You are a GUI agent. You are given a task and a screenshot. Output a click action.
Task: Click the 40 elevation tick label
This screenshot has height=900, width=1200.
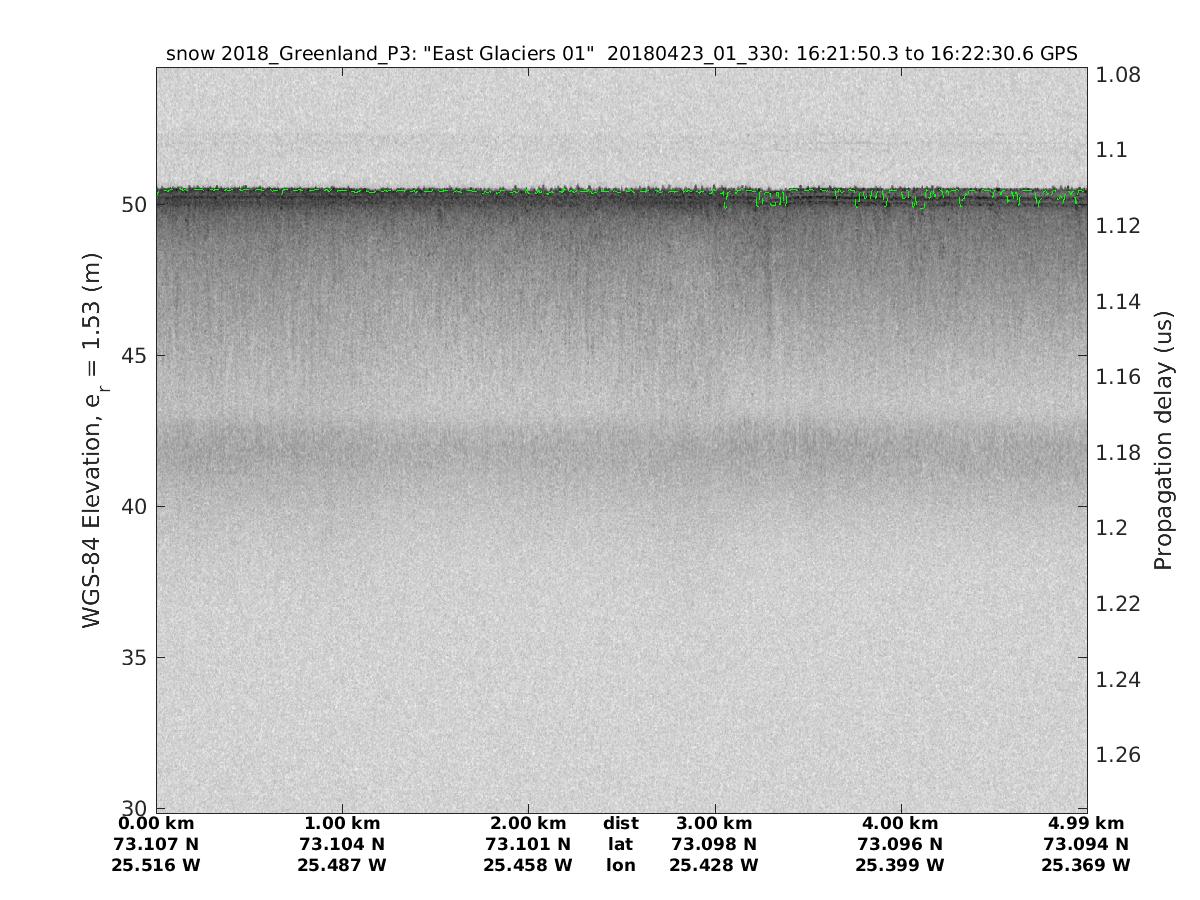click(x=133, y=507)
